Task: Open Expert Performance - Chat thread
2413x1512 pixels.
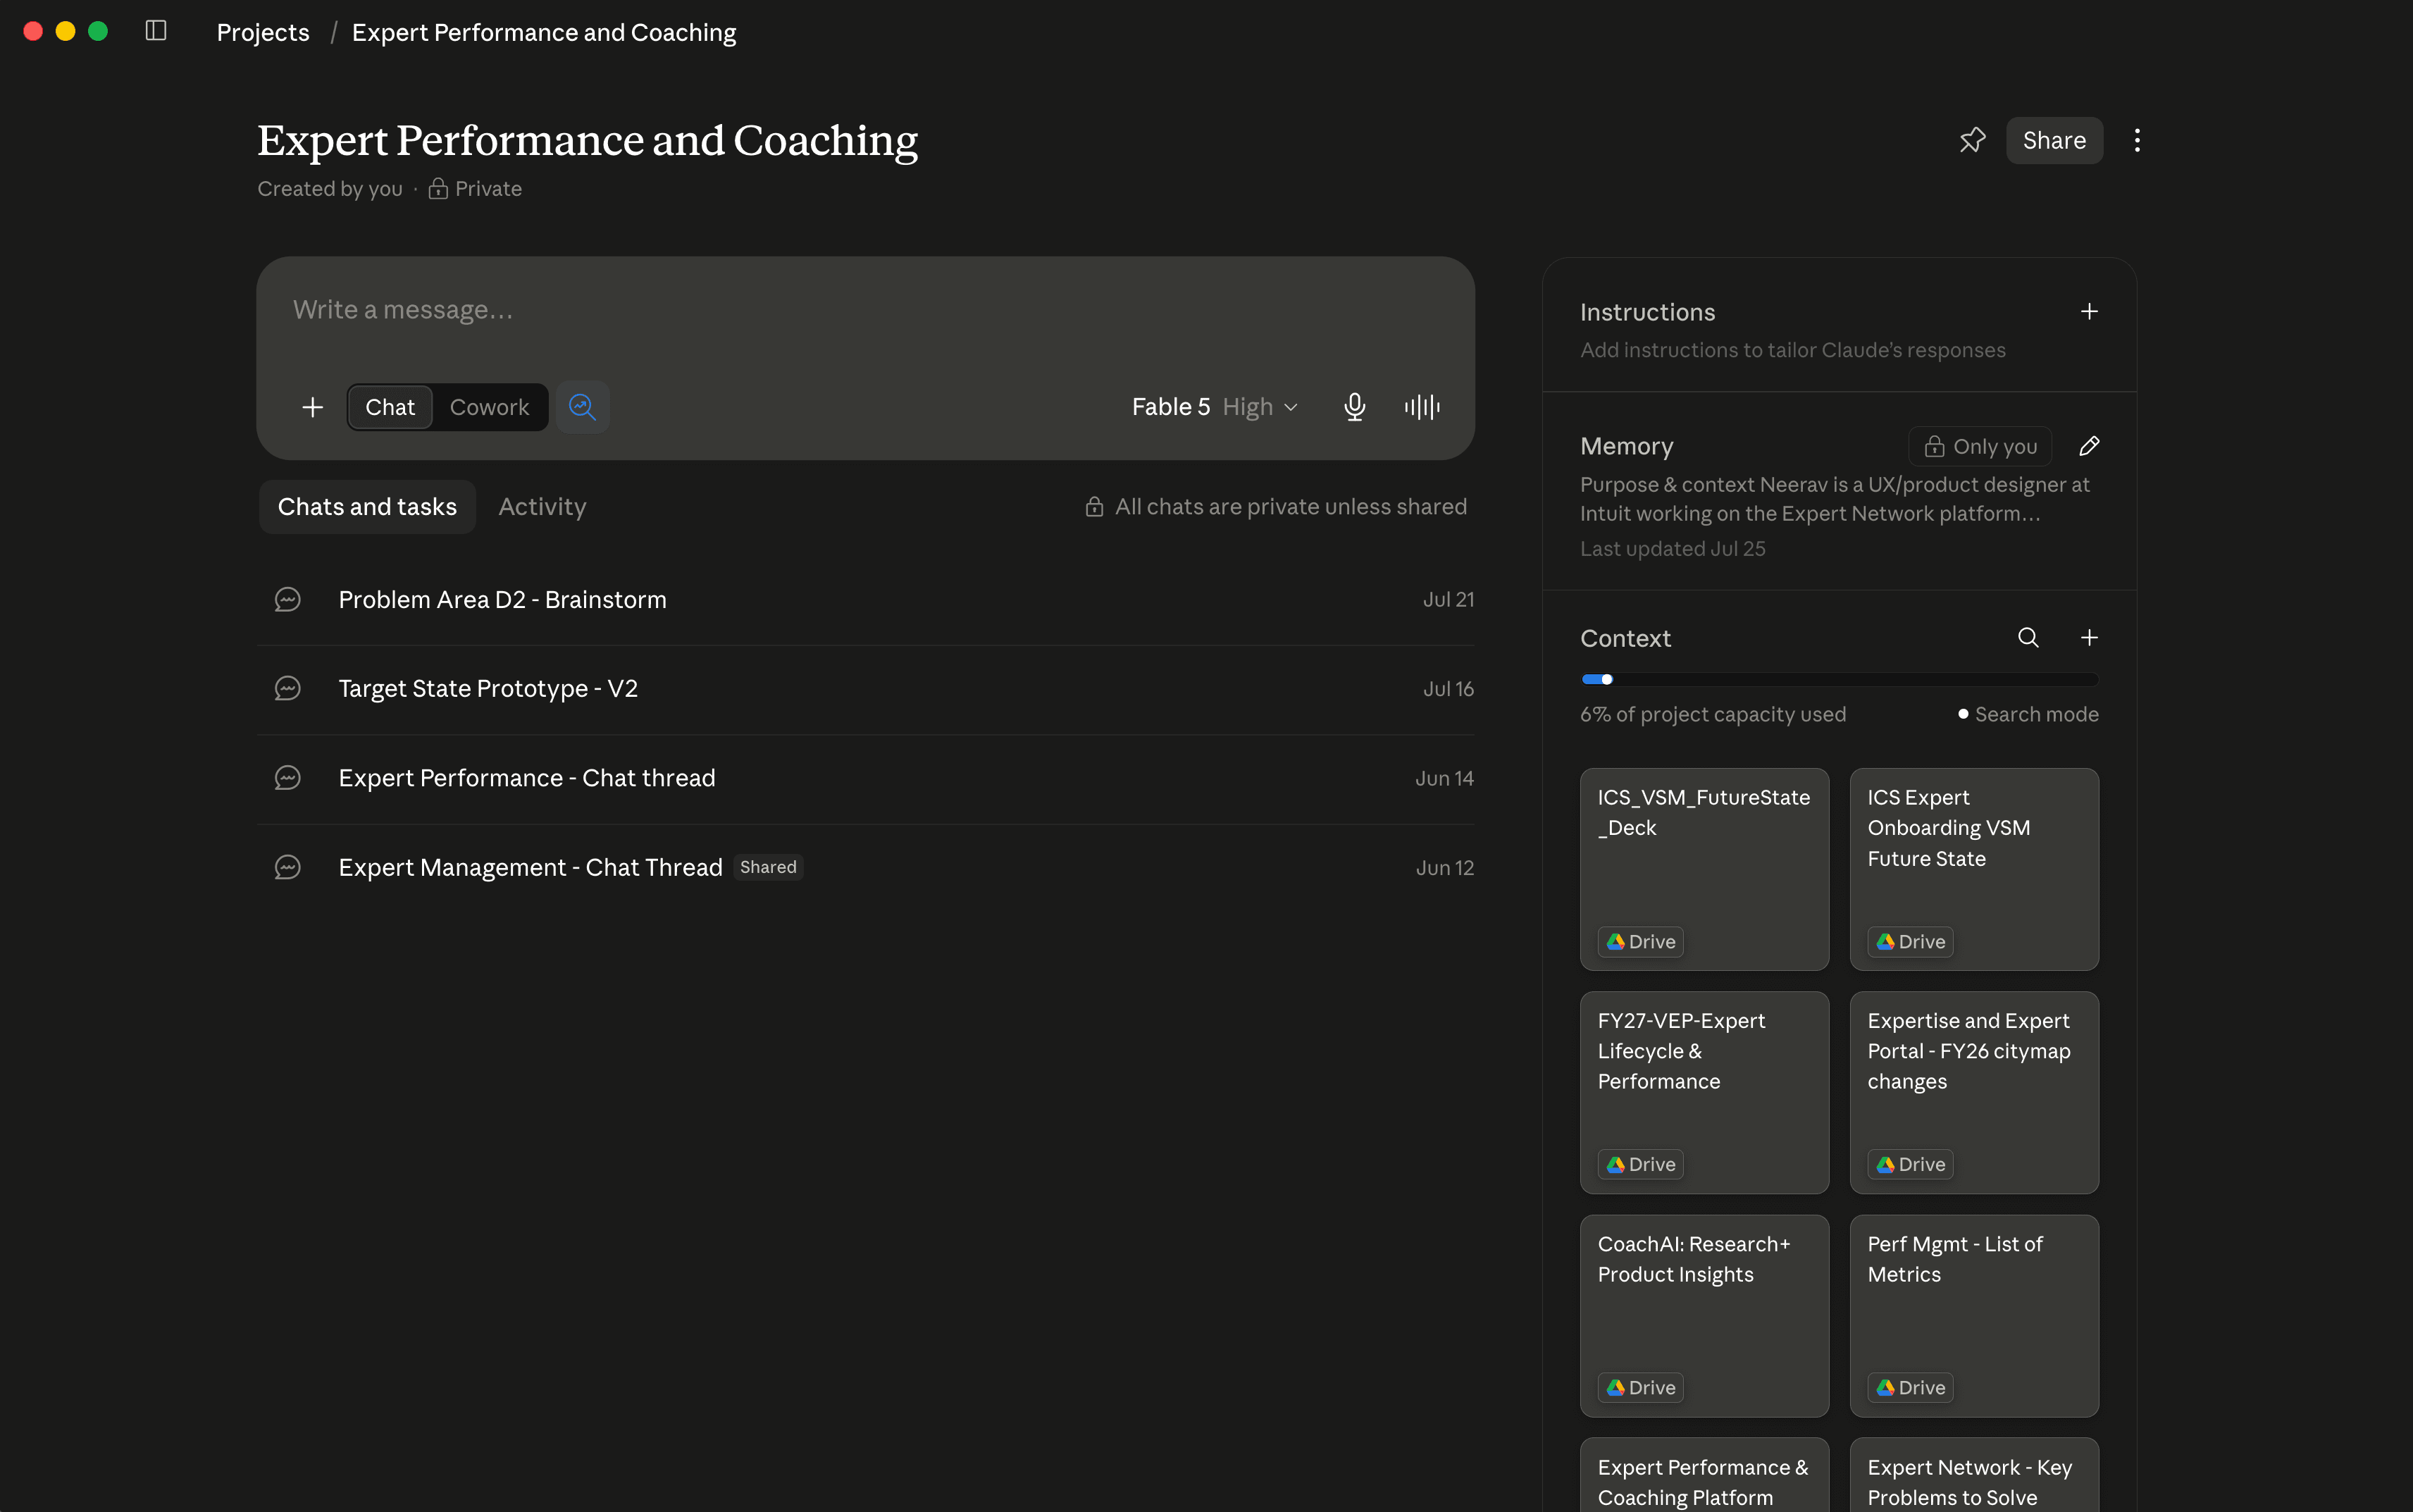Action: [x=866, y=779]
